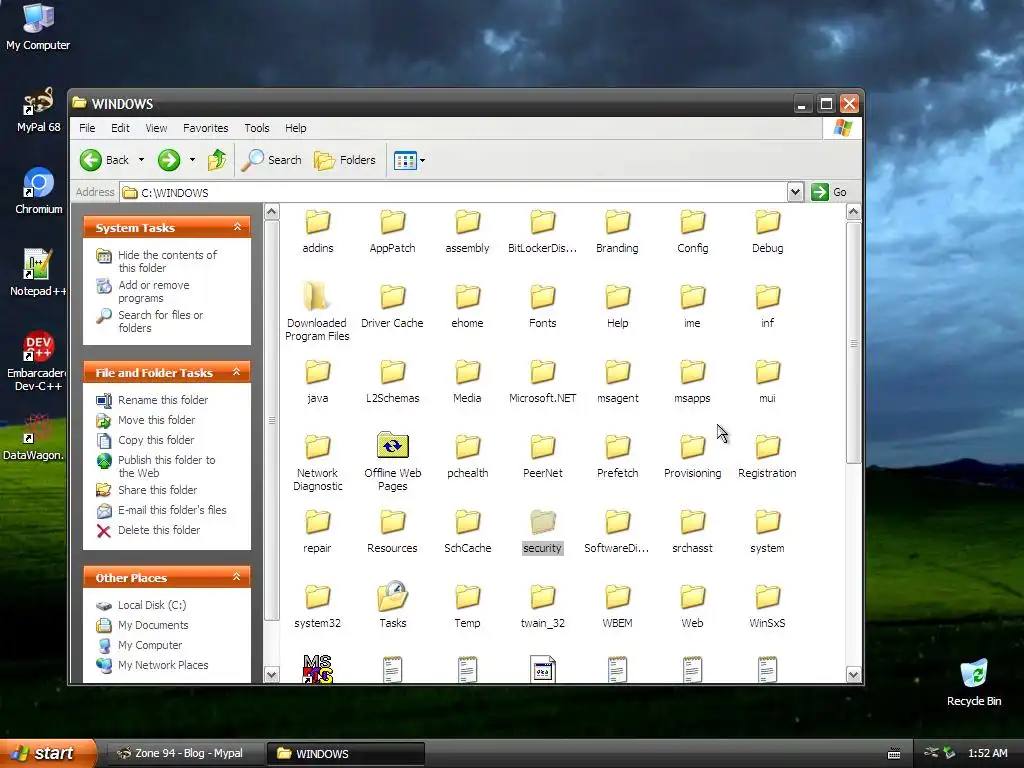Screen dimensions: 1024x768
Task: Click the Go button
Action: coord(829,192)
